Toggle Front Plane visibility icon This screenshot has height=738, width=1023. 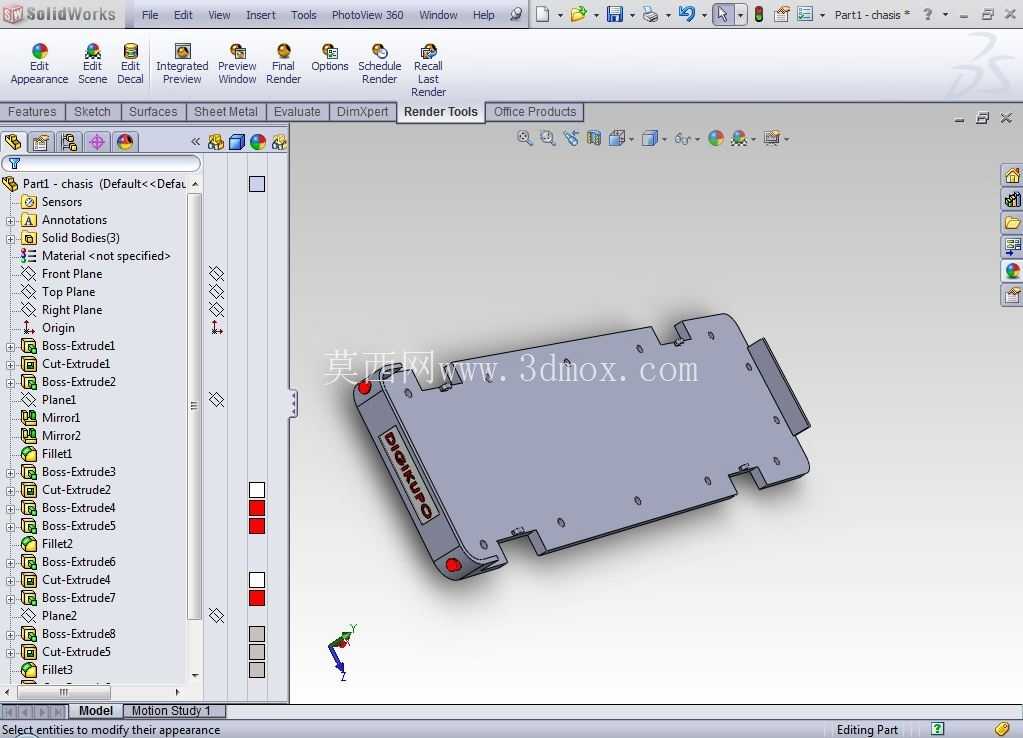pos(217,273)
